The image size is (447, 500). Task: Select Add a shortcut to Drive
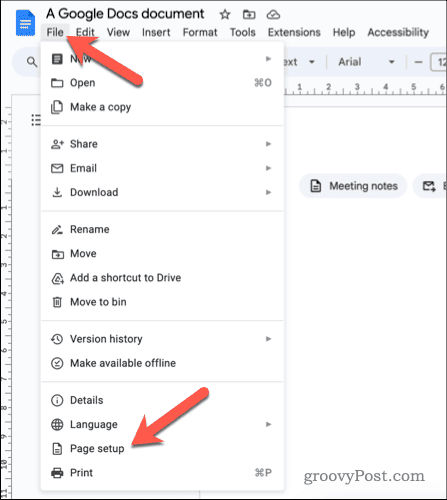click(162, 278)
